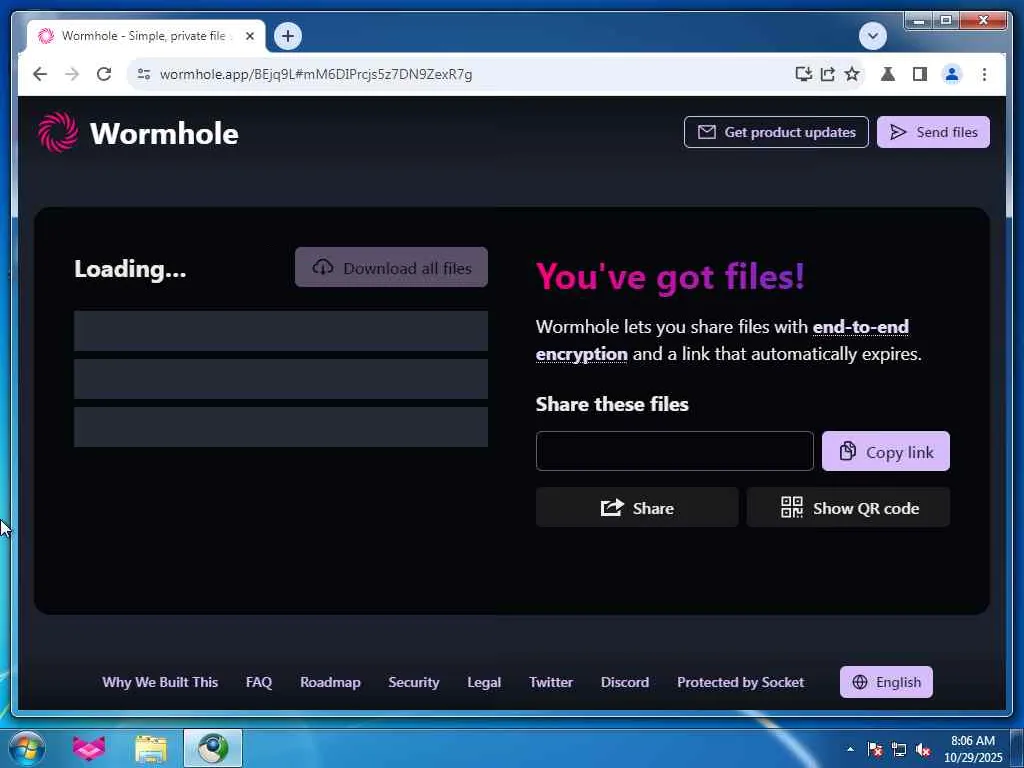
Task: Click Download all files button
Action: point(391,267)
